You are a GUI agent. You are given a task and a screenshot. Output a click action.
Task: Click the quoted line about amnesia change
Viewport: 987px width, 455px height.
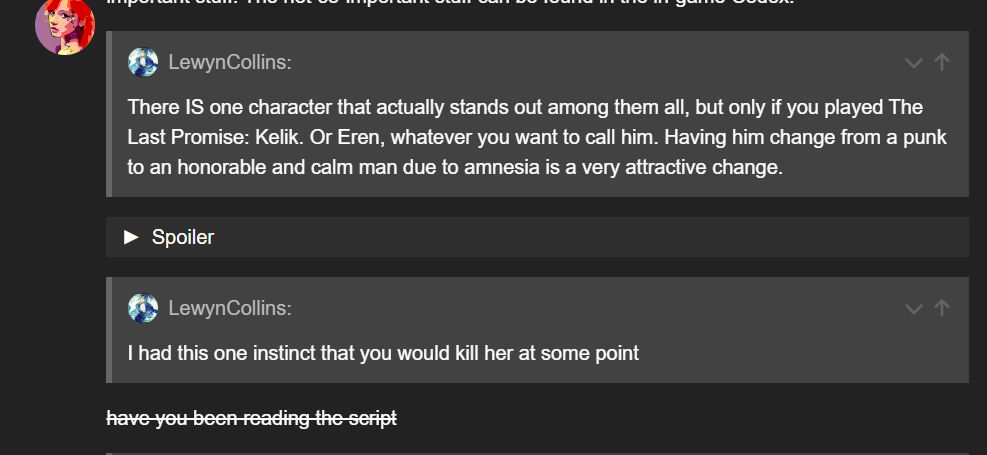pos(455,167)
